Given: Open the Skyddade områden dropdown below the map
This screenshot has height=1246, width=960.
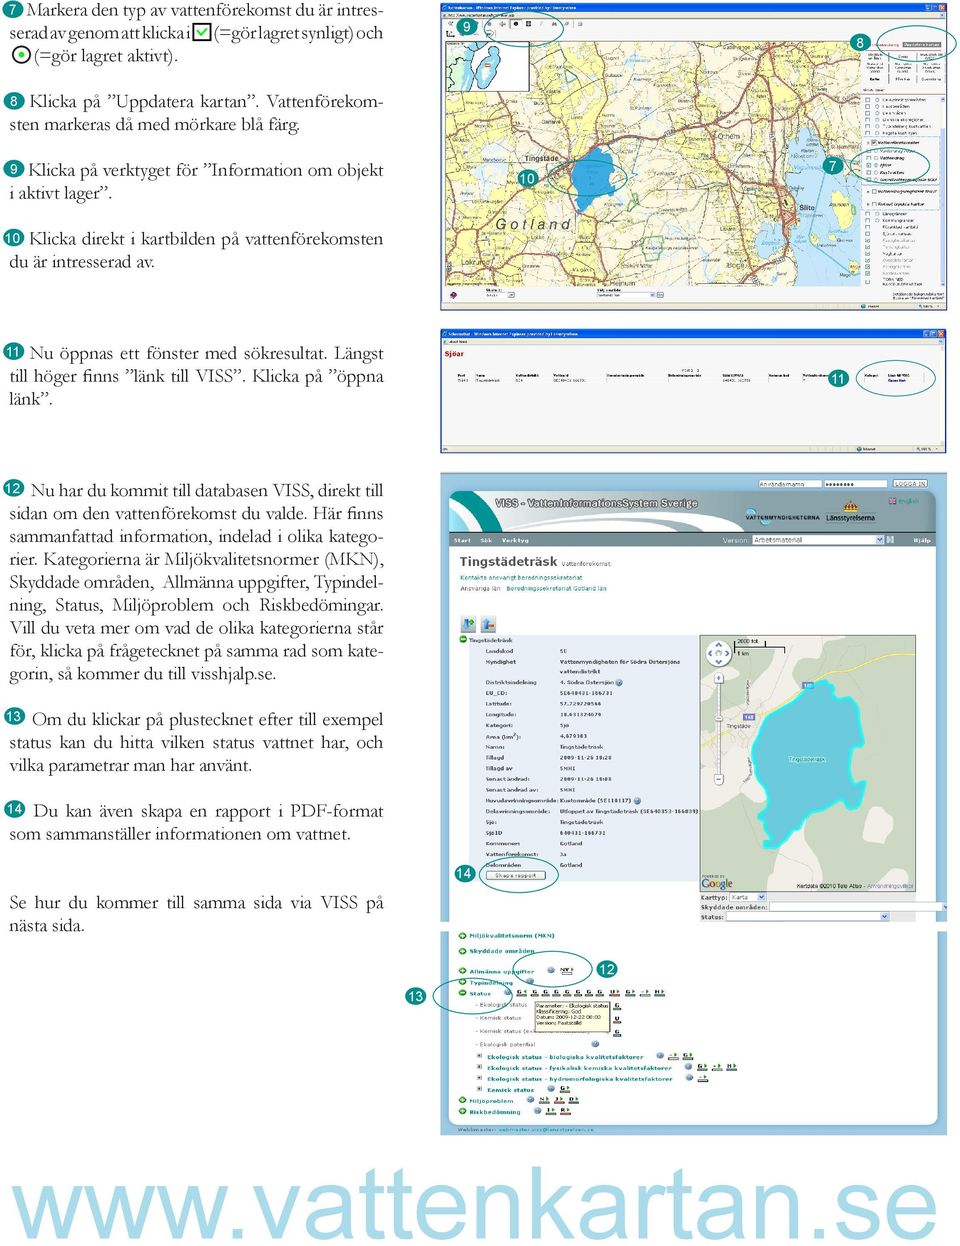Looking at the screenshot, I should 857,907.
